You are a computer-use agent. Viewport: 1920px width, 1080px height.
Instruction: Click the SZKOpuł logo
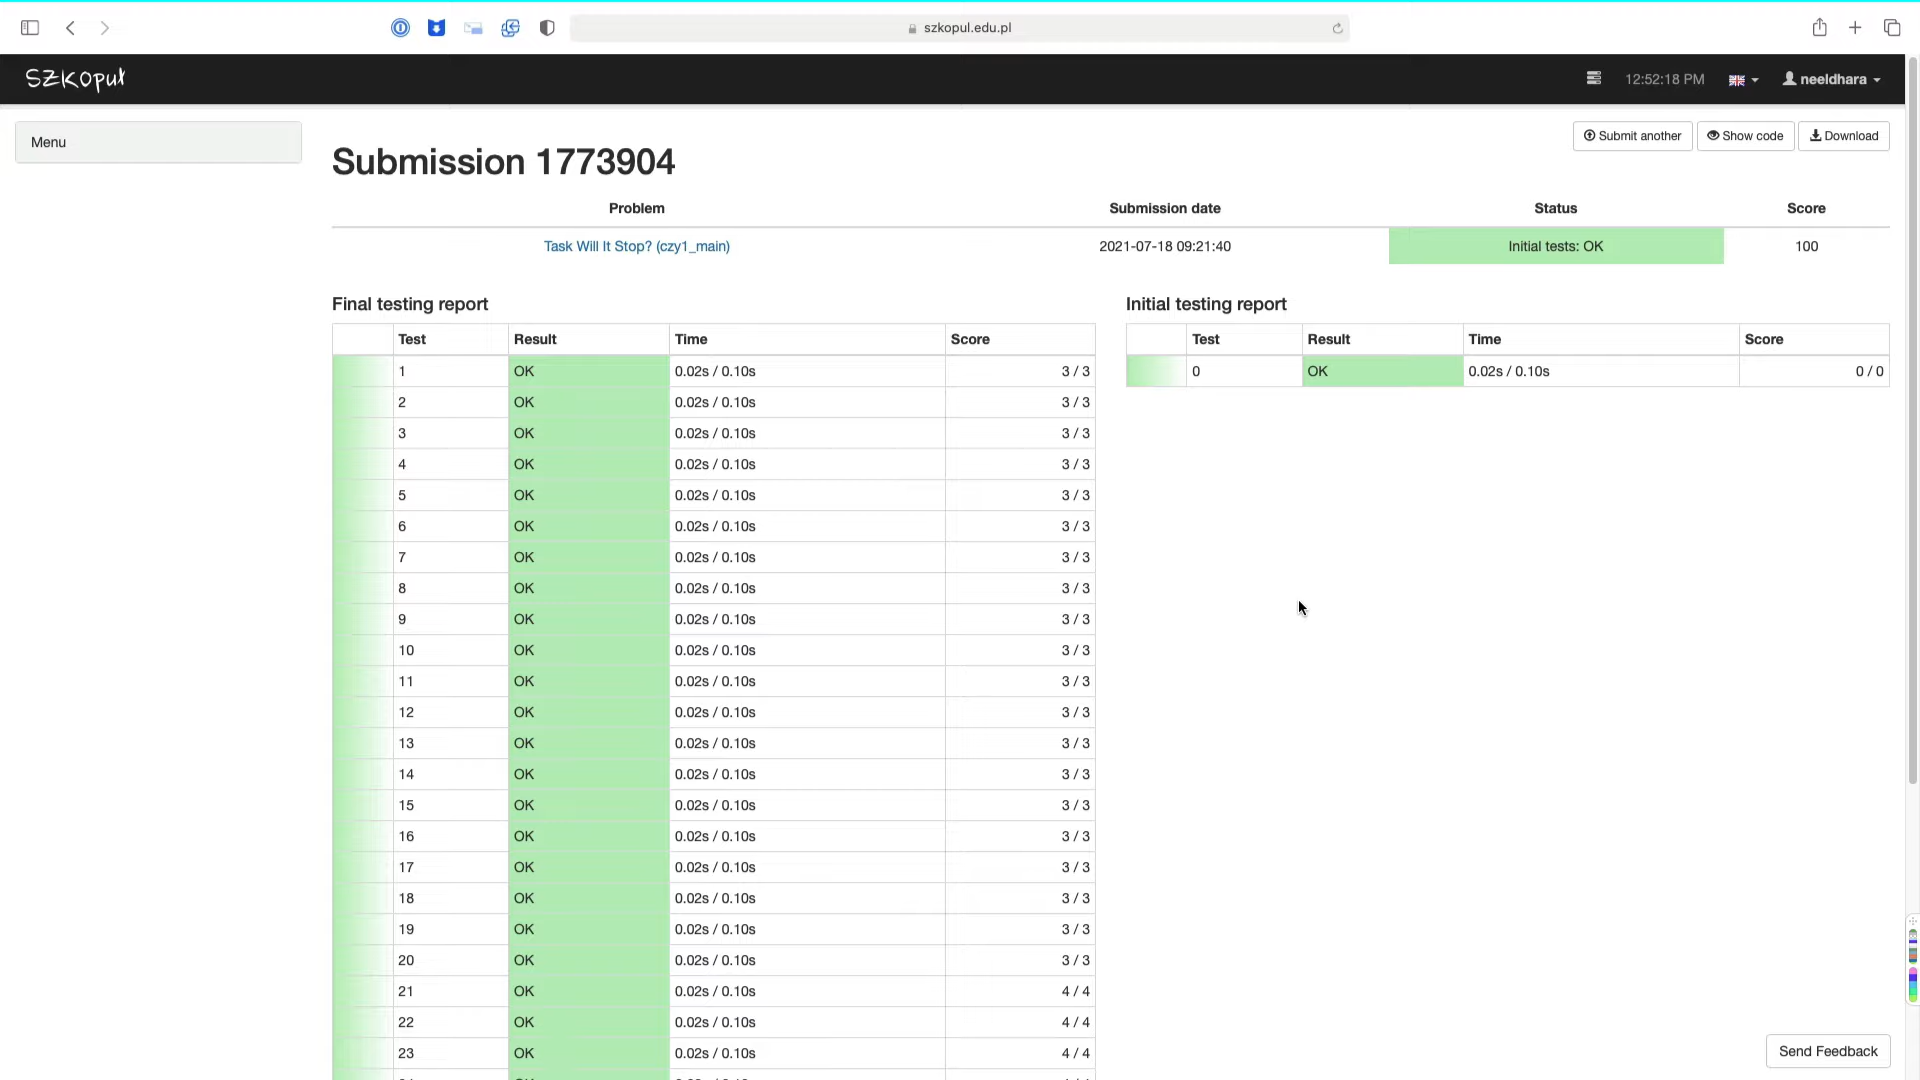click(x=75, y=79)
